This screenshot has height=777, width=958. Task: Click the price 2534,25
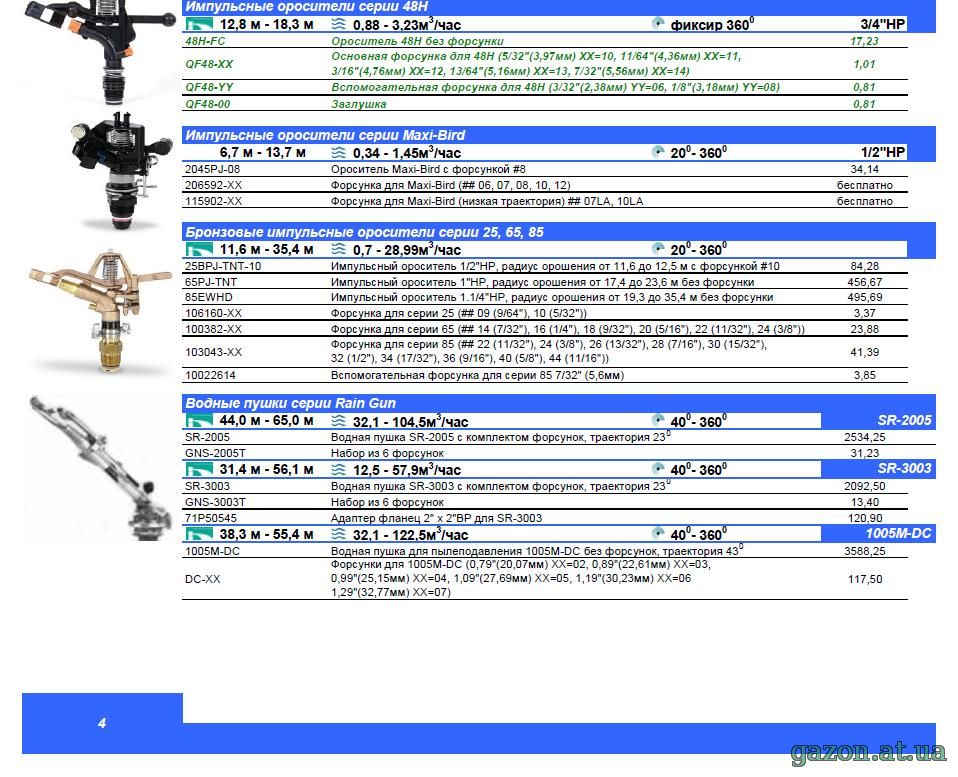click(x=865, y=437)
